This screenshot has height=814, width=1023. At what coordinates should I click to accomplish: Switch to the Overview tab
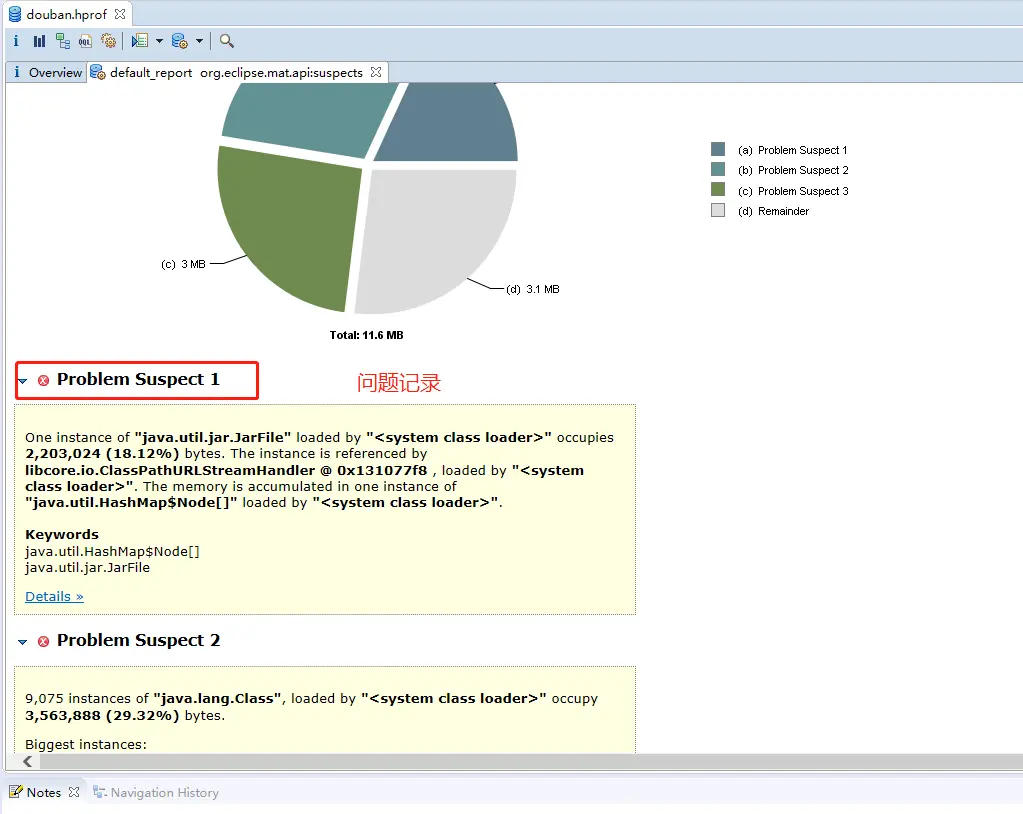click(47, 72)
